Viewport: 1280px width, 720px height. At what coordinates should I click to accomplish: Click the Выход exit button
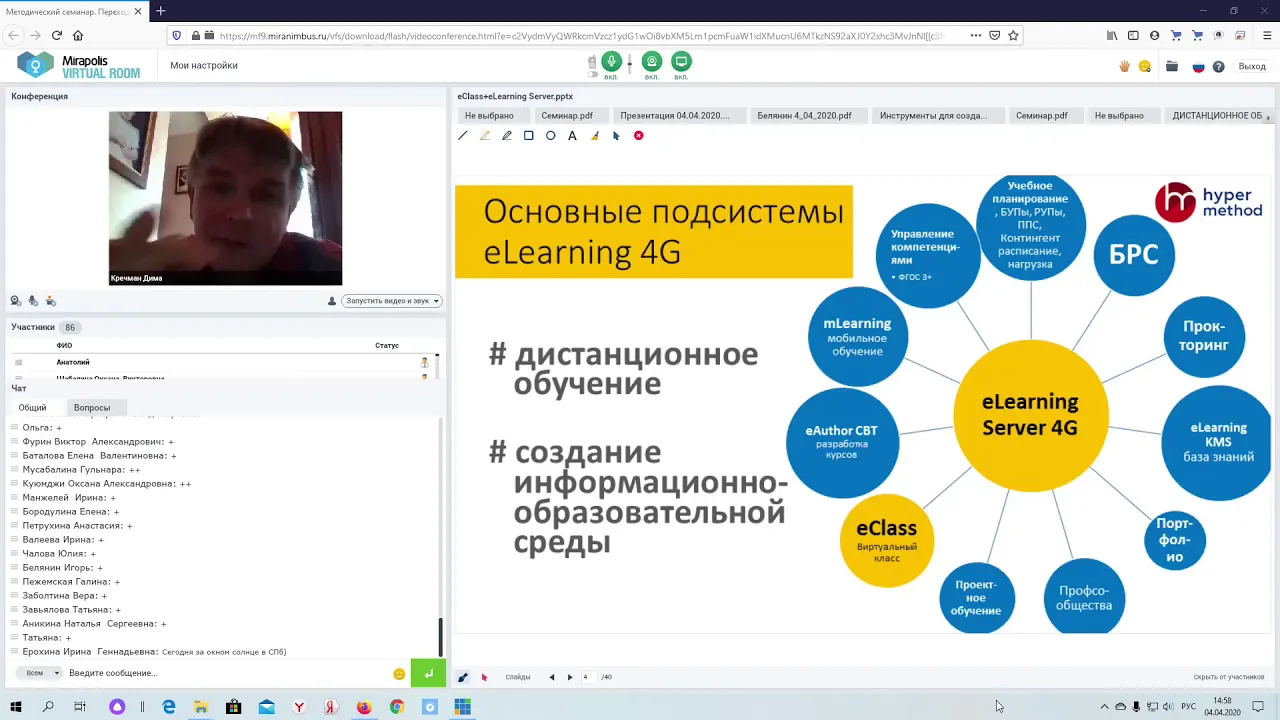point(1252,66)
